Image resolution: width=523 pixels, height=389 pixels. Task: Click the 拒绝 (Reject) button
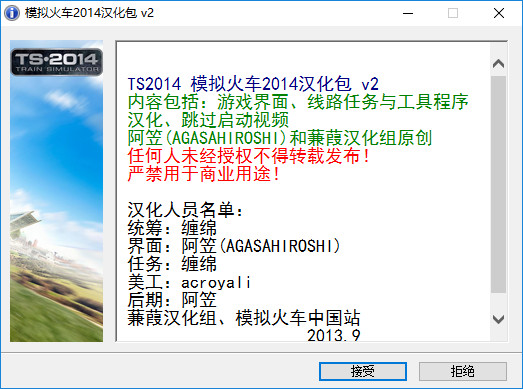click(x=463, y=371)
